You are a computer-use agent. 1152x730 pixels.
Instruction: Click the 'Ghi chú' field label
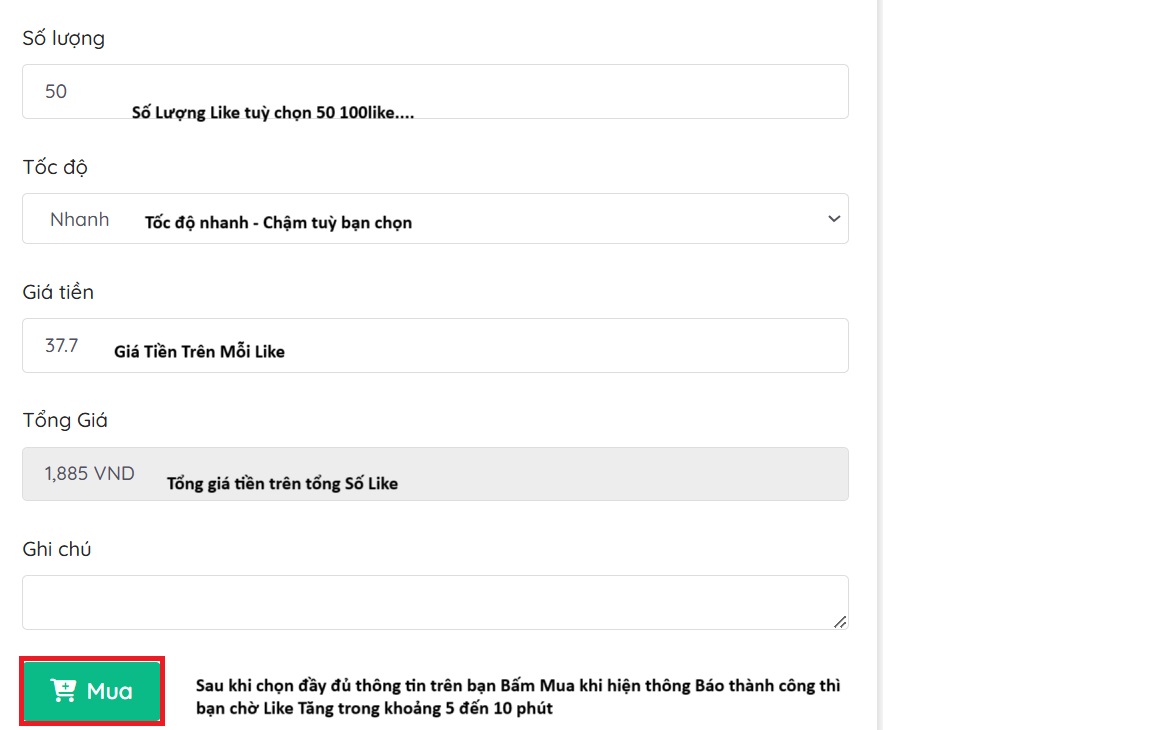[x=57, y=549]
